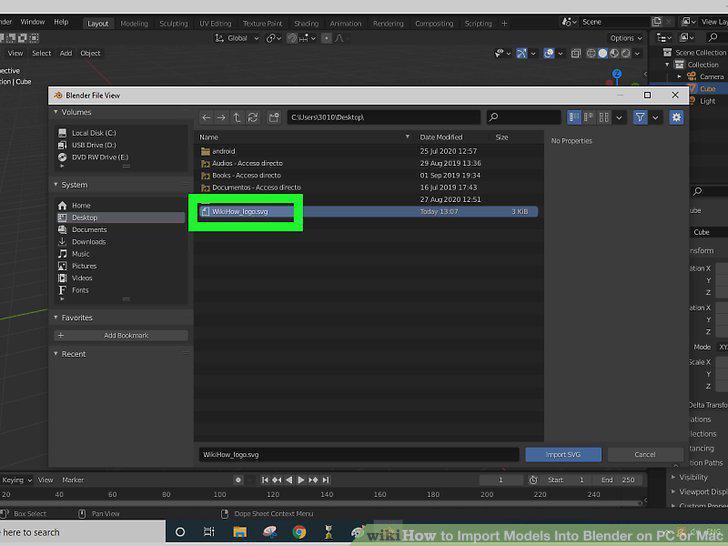
Task: Open viewport Options dropdown
Action: [625, 38]
